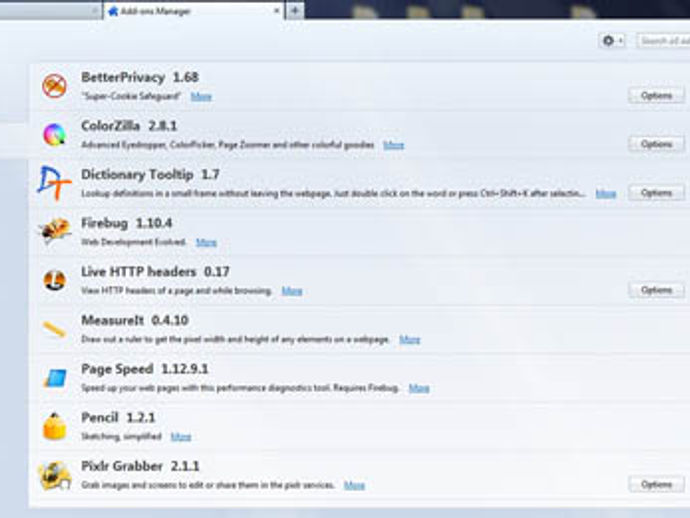Open Options for Live HTTP headers
This screenshot has width=690, height=518.
pyautogui.click(x=656, y=290)
